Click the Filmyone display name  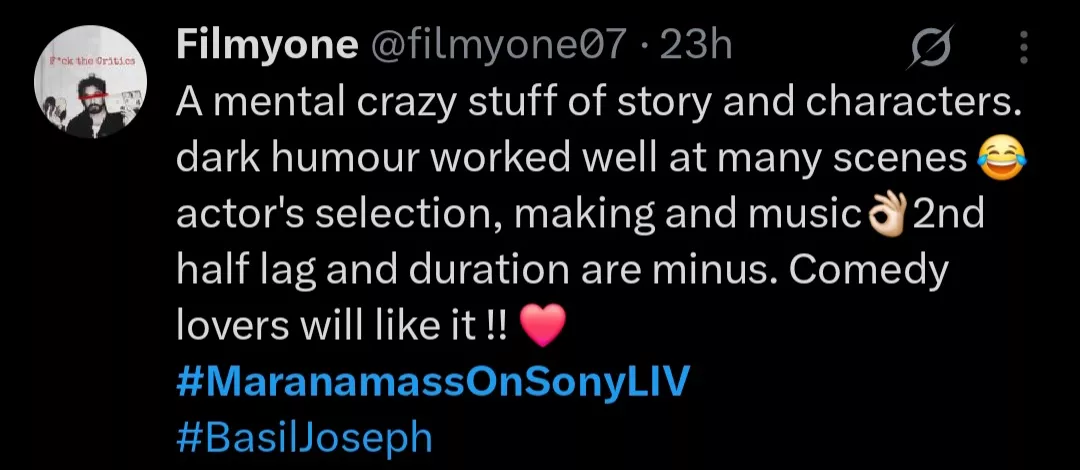(267, 45)
